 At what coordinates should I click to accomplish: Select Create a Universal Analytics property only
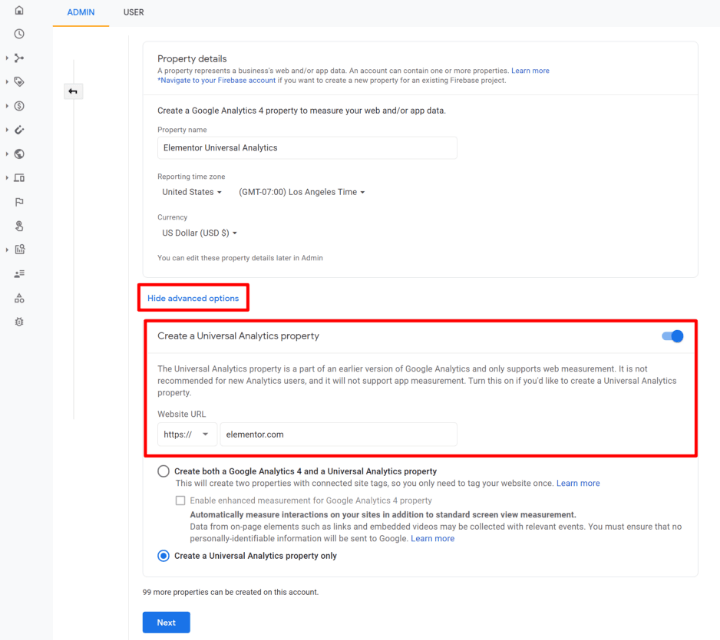click(163, 556)
